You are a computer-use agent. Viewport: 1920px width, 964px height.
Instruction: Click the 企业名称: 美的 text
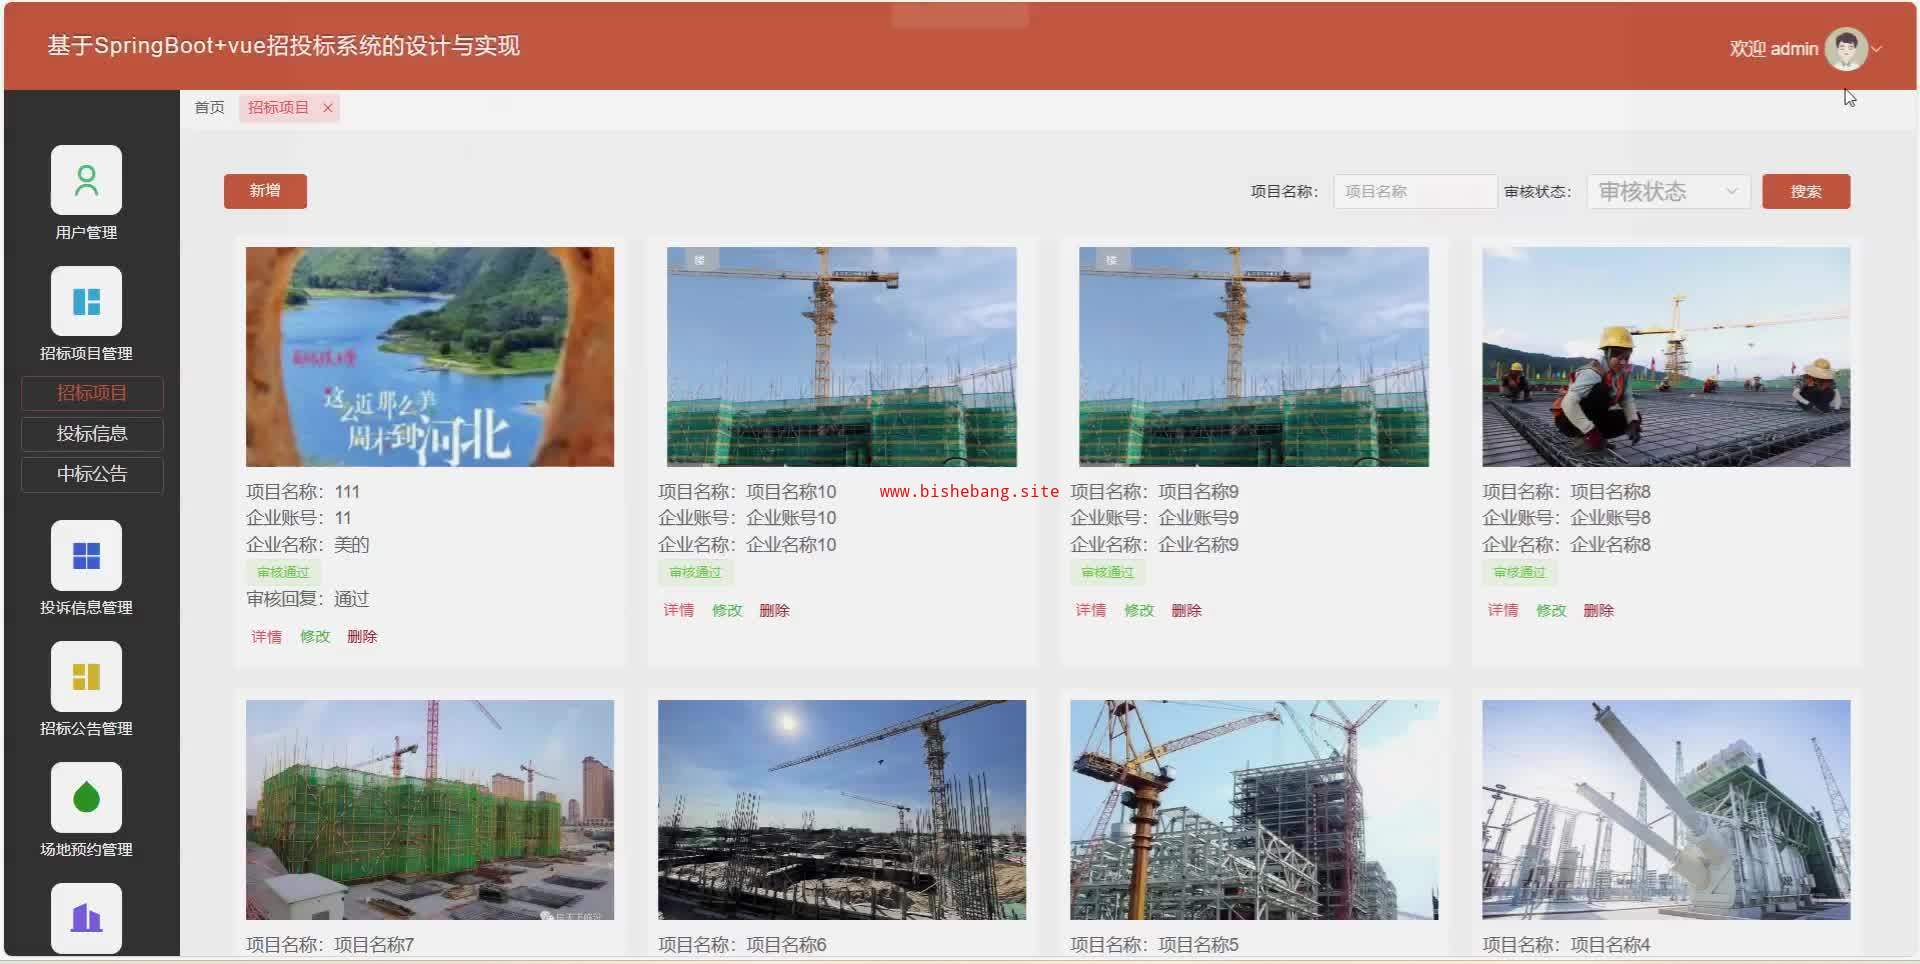(308, 545)
